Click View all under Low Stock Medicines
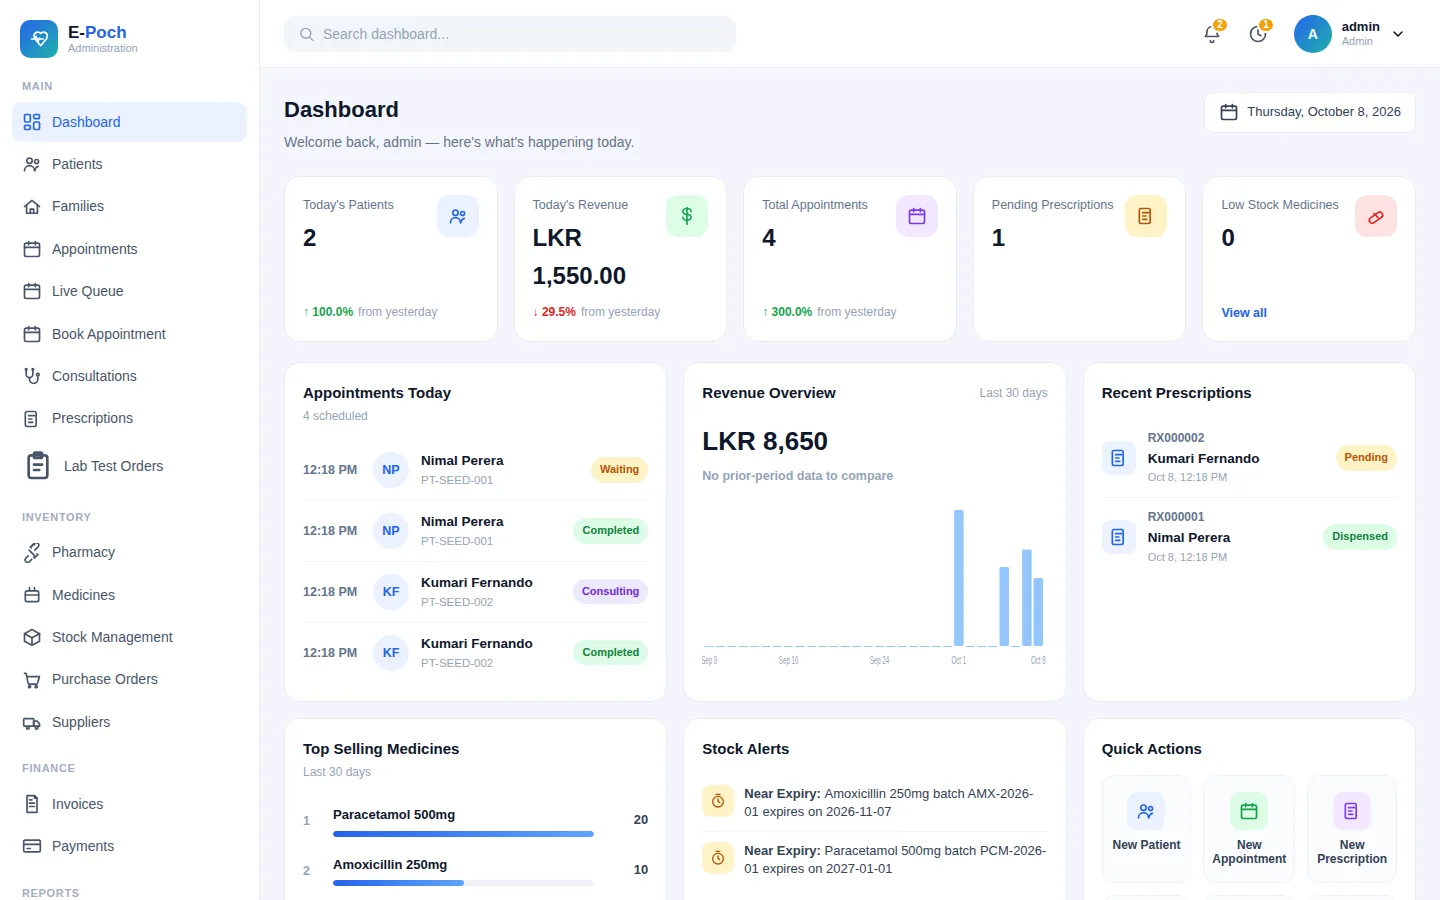Image resolution: width=1440 pixels, height=900 pixels. tap(1244, 313)
